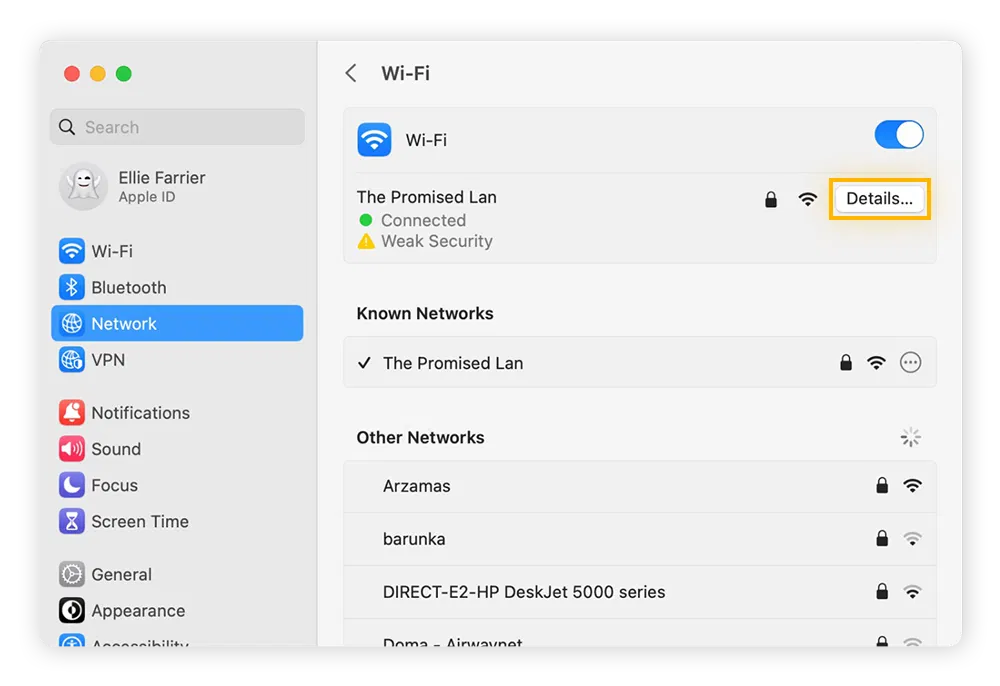Click the Sound speaker icon
1000x686 pixels.
[x=71, y=449]
